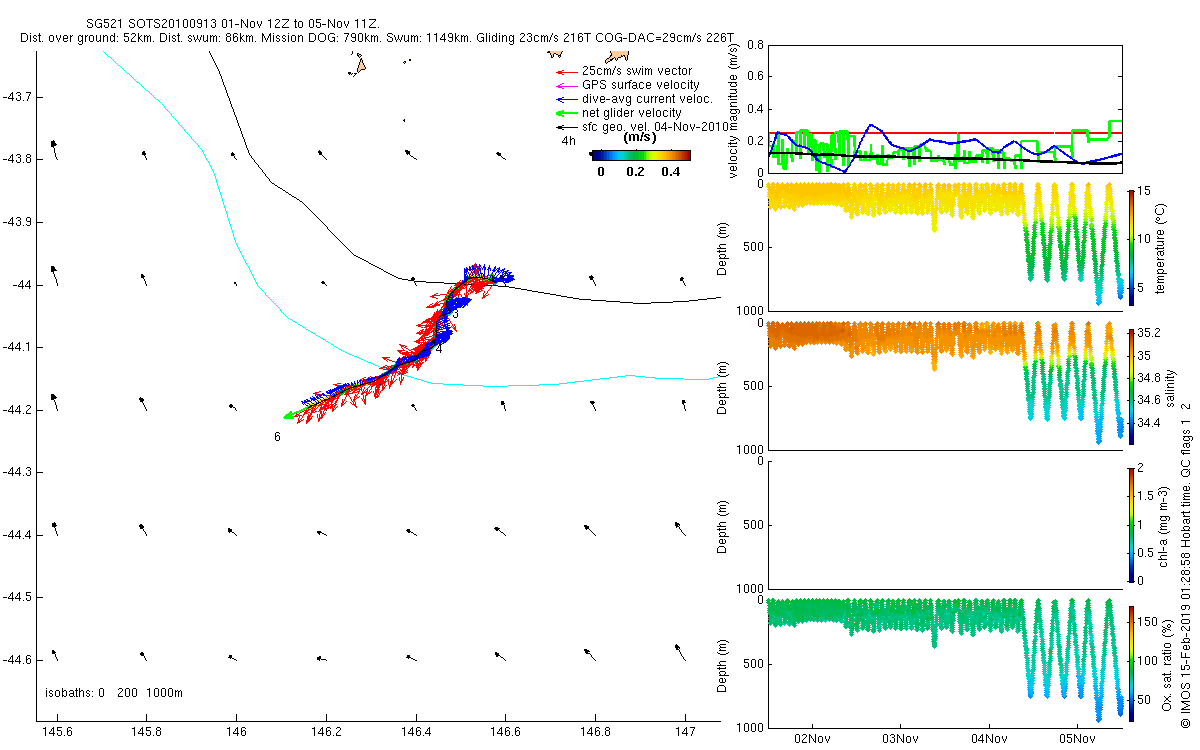Select the 'net glider velocity' legend label
The width and height of the screenshot is (1200, 750).
(632, 113)
